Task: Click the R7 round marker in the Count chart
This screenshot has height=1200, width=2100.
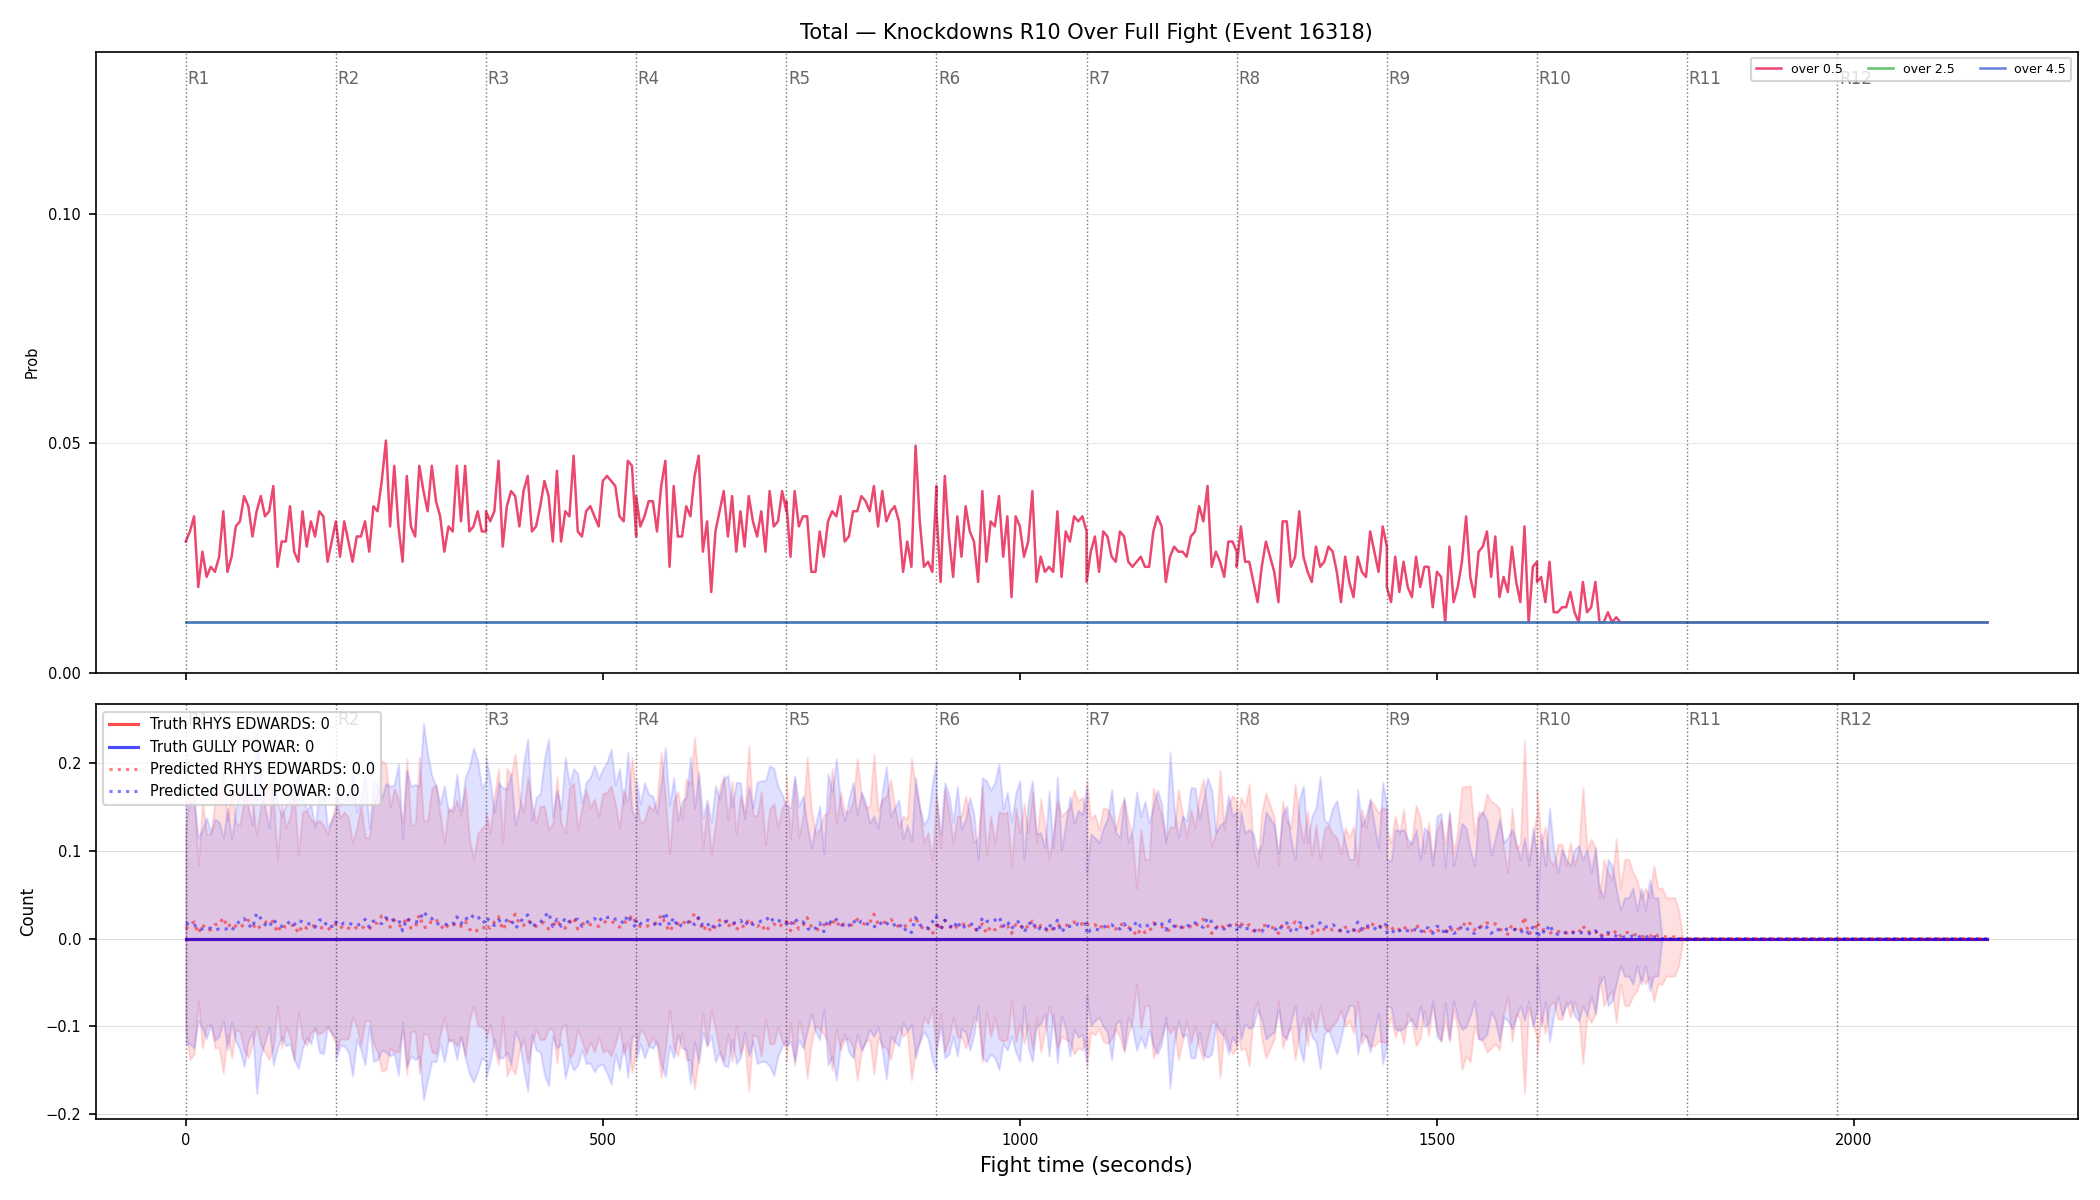Action: (x=1099, y=719)
